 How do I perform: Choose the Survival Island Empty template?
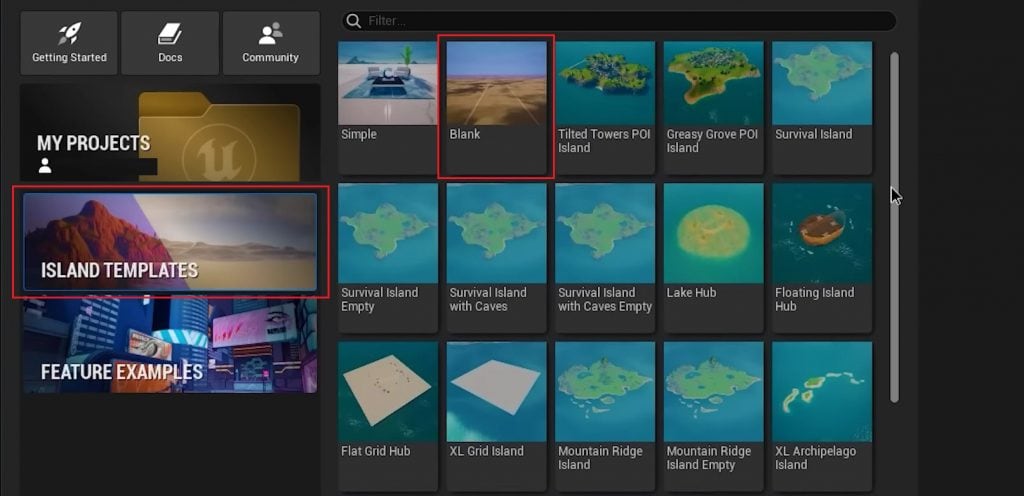coord(388,258)
